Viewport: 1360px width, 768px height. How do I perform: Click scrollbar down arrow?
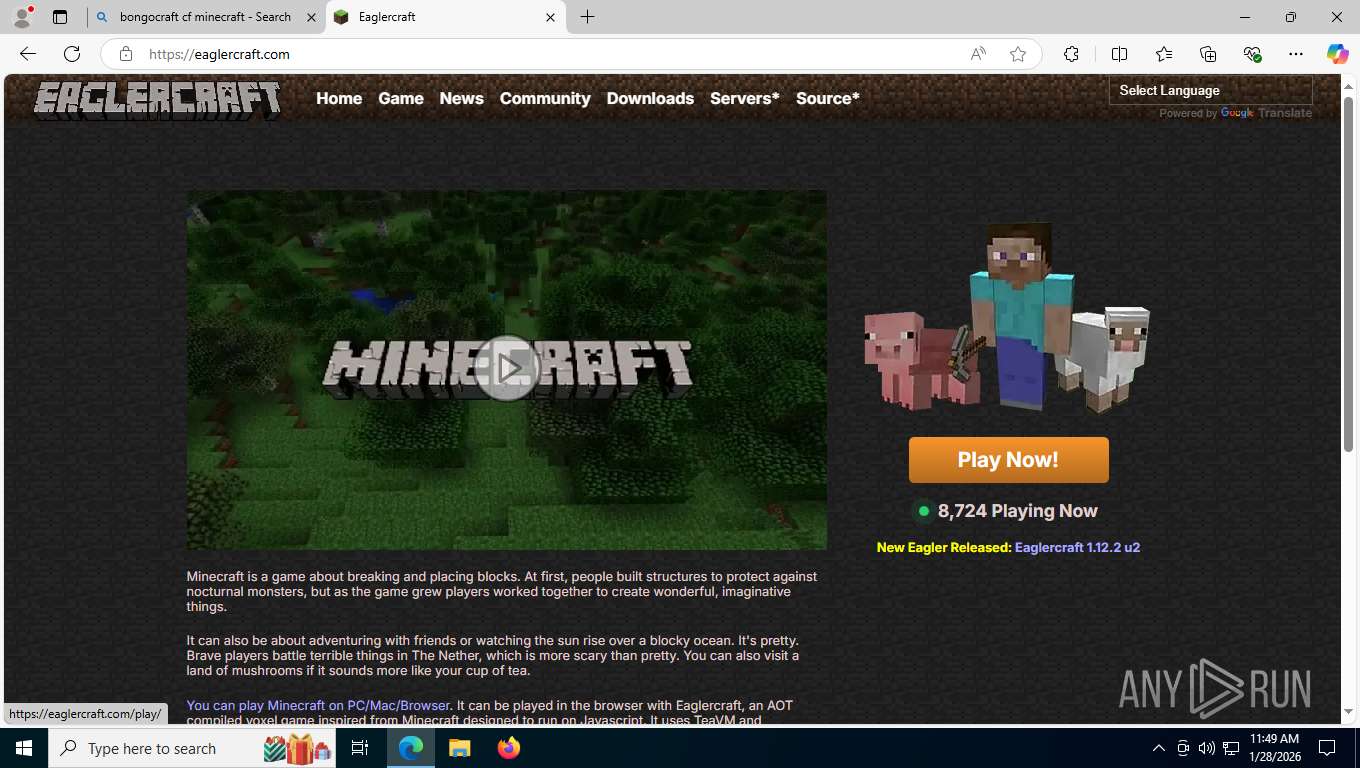(1348, 711)
